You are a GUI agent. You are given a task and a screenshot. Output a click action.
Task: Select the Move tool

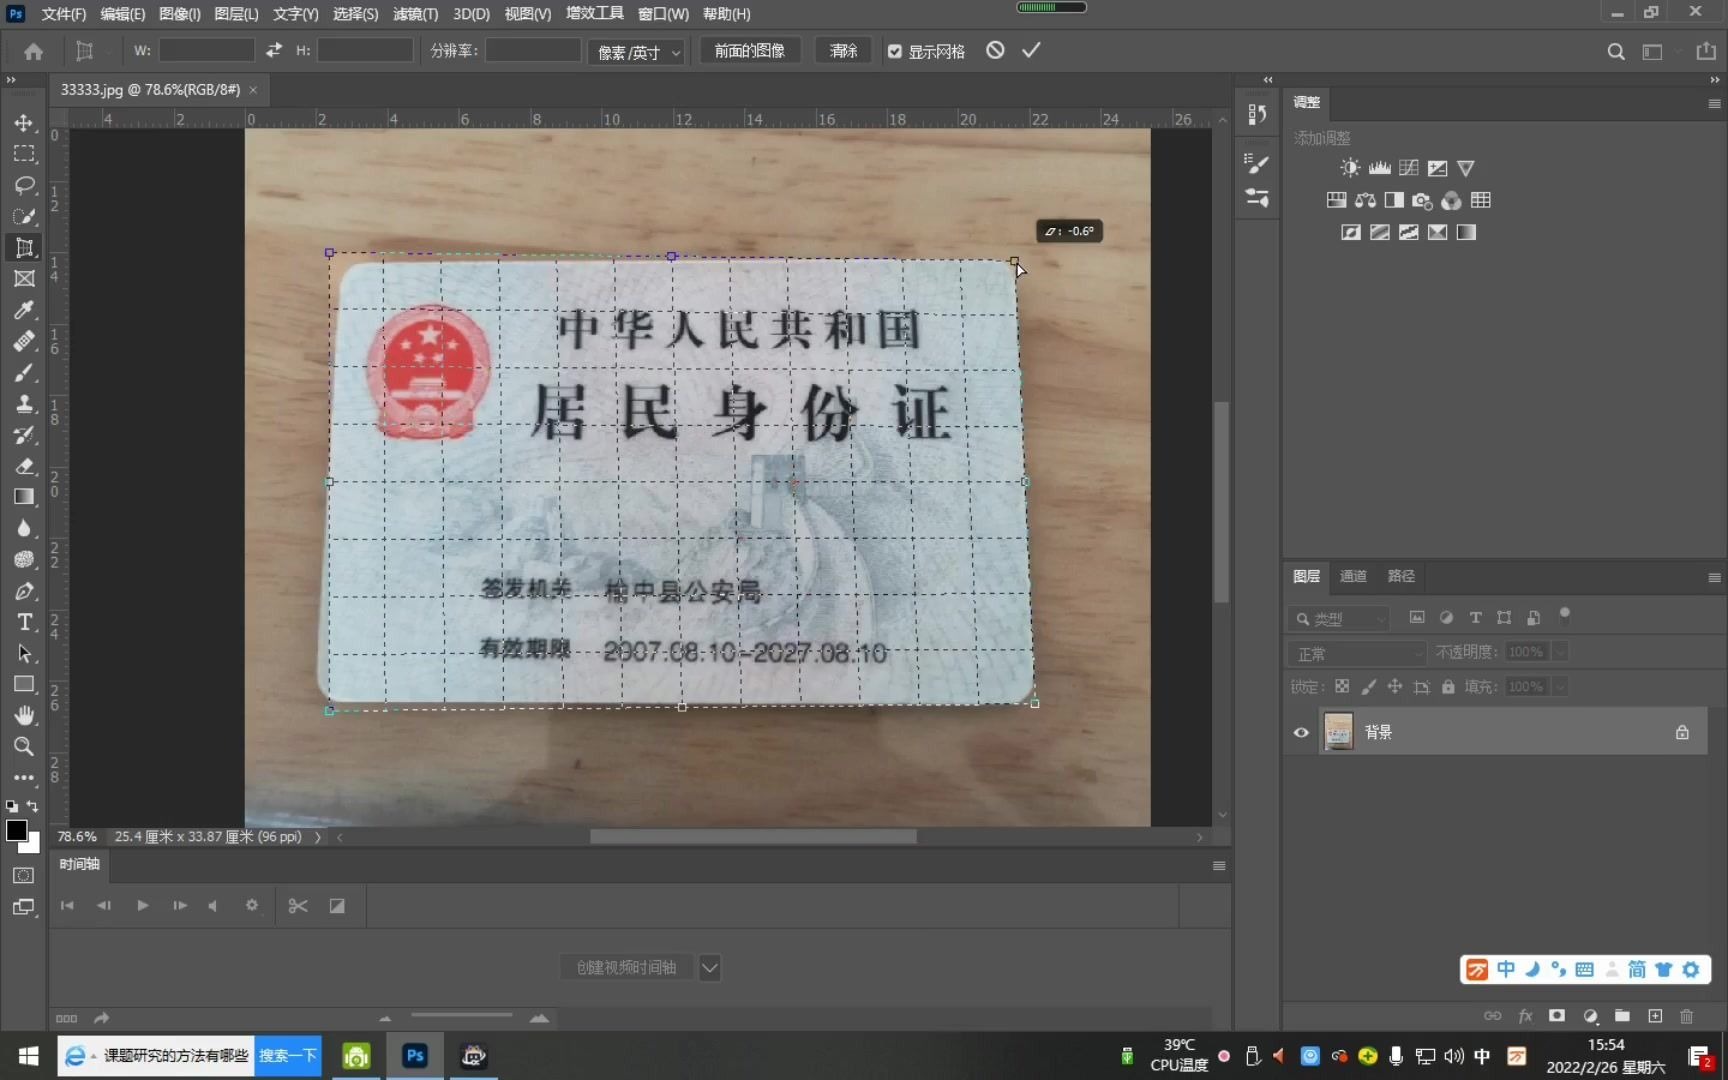(x=24, y=123)
